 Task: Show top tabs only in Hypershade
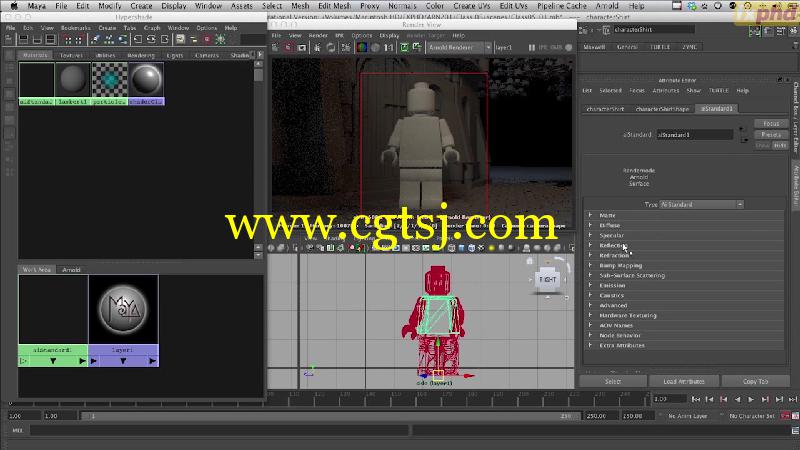(x=23, y=39)
